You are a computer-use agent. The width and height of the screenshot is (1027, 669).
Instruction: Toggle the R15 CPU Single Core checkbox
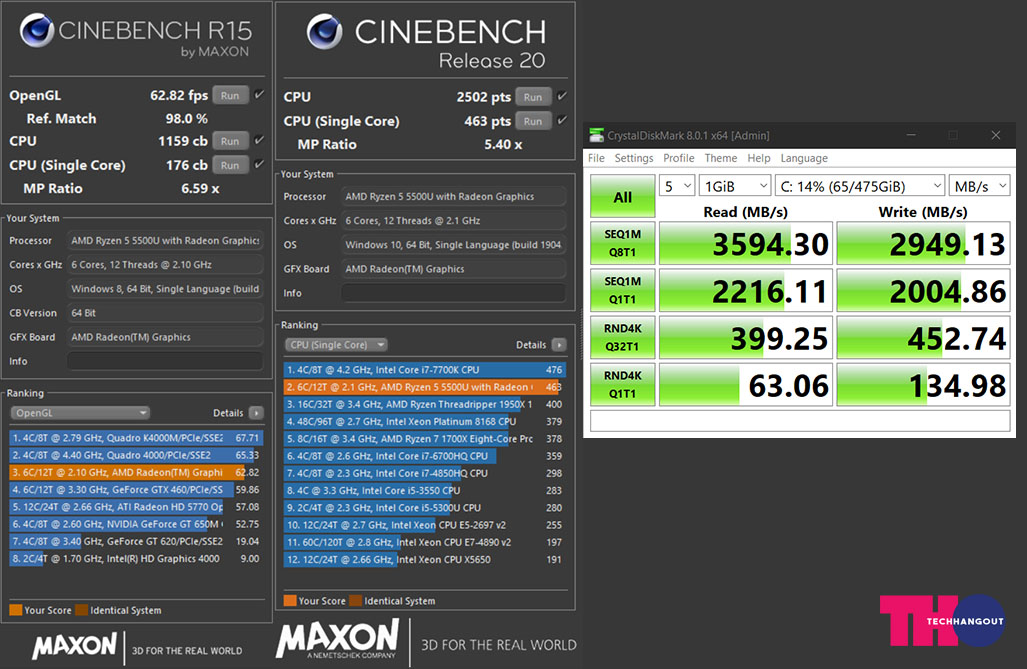coord(259,164)
